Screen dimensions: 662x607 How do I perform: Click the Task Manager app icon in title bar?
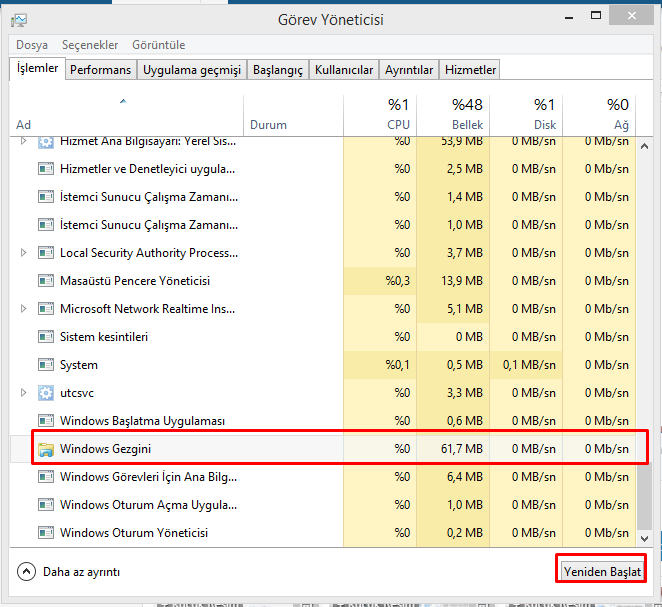(x=19, y=20)
